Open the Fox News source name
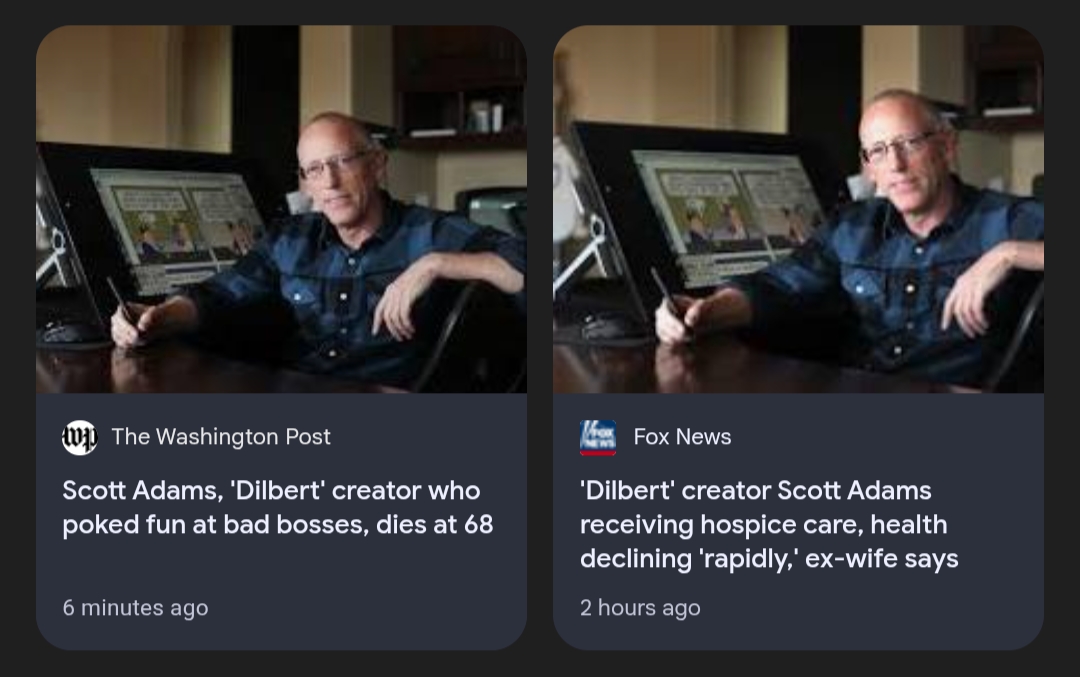The height and width of the screenshot is (677, 1080). click(682, 437)
